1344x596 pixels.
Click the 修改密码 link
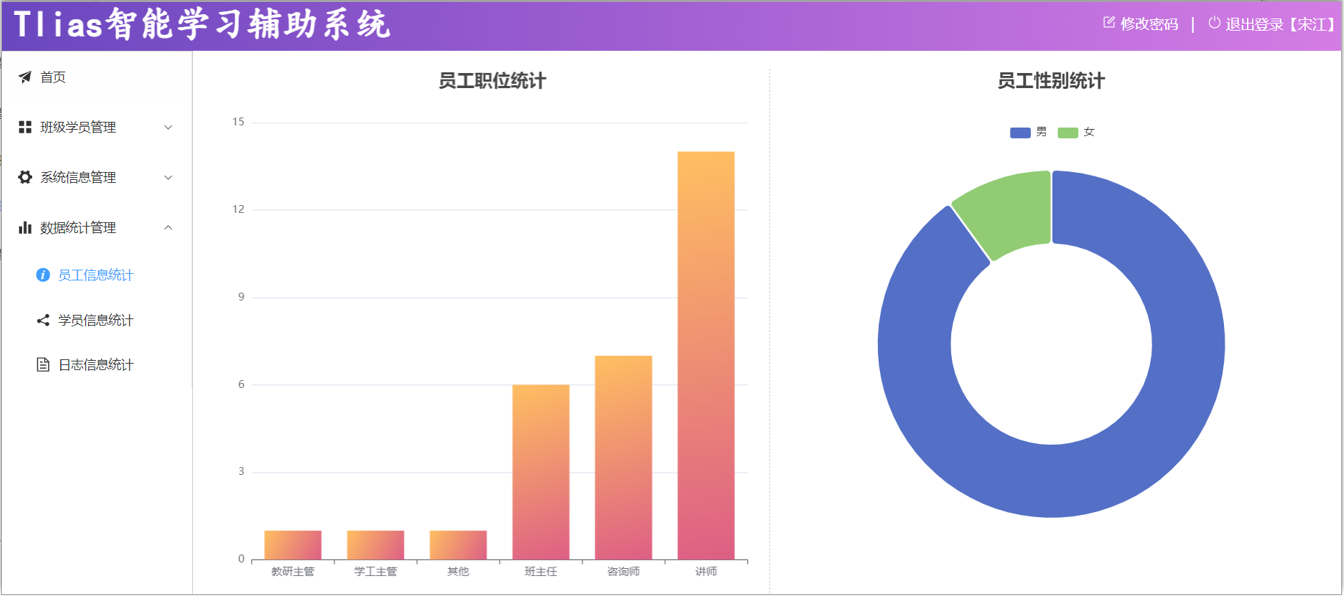(x=1149, y=24)
